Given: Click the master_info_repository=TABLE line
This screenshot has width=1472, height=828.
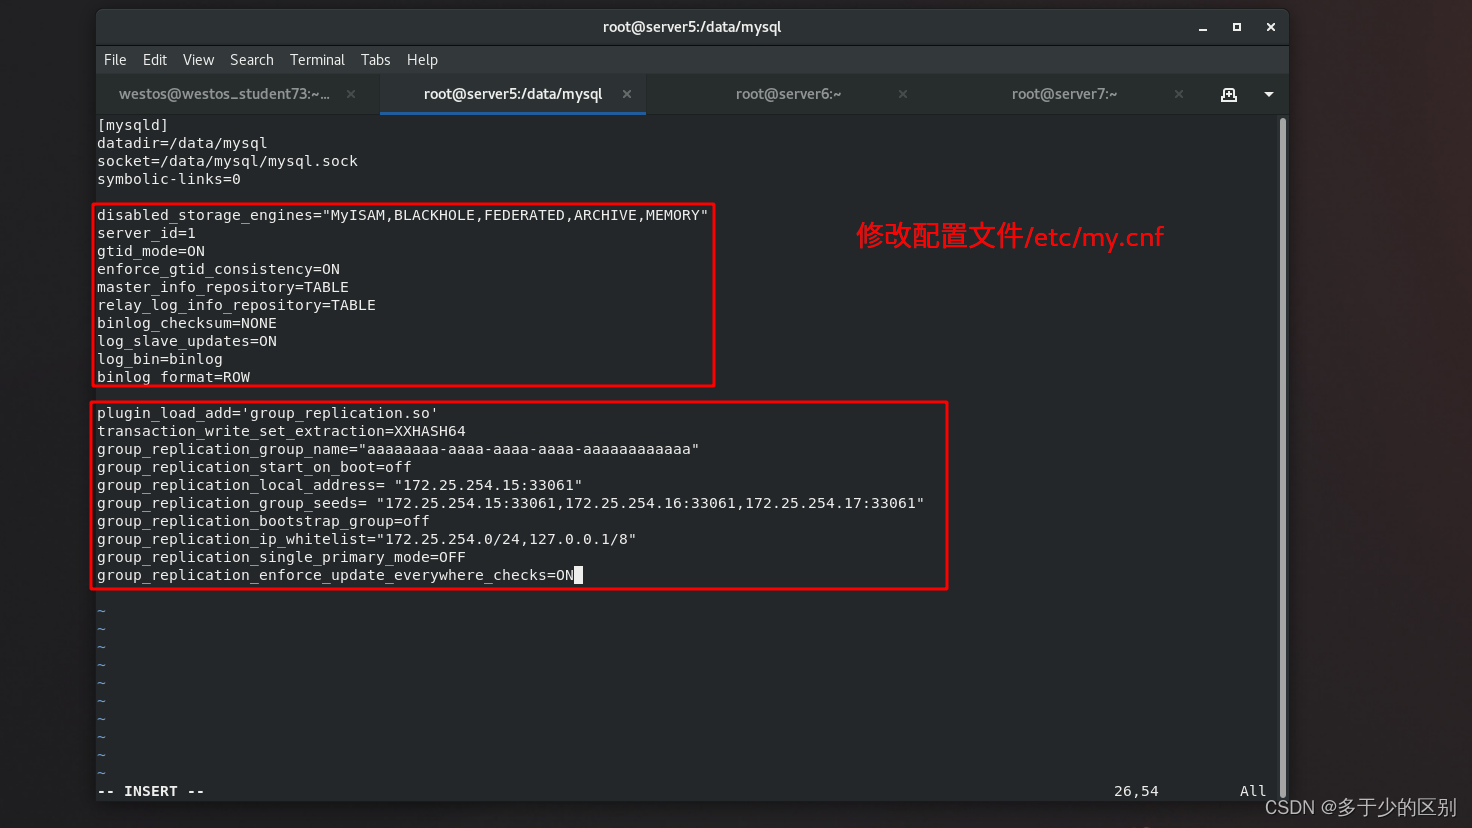Looking at the screenshot, I should [223, 287].
